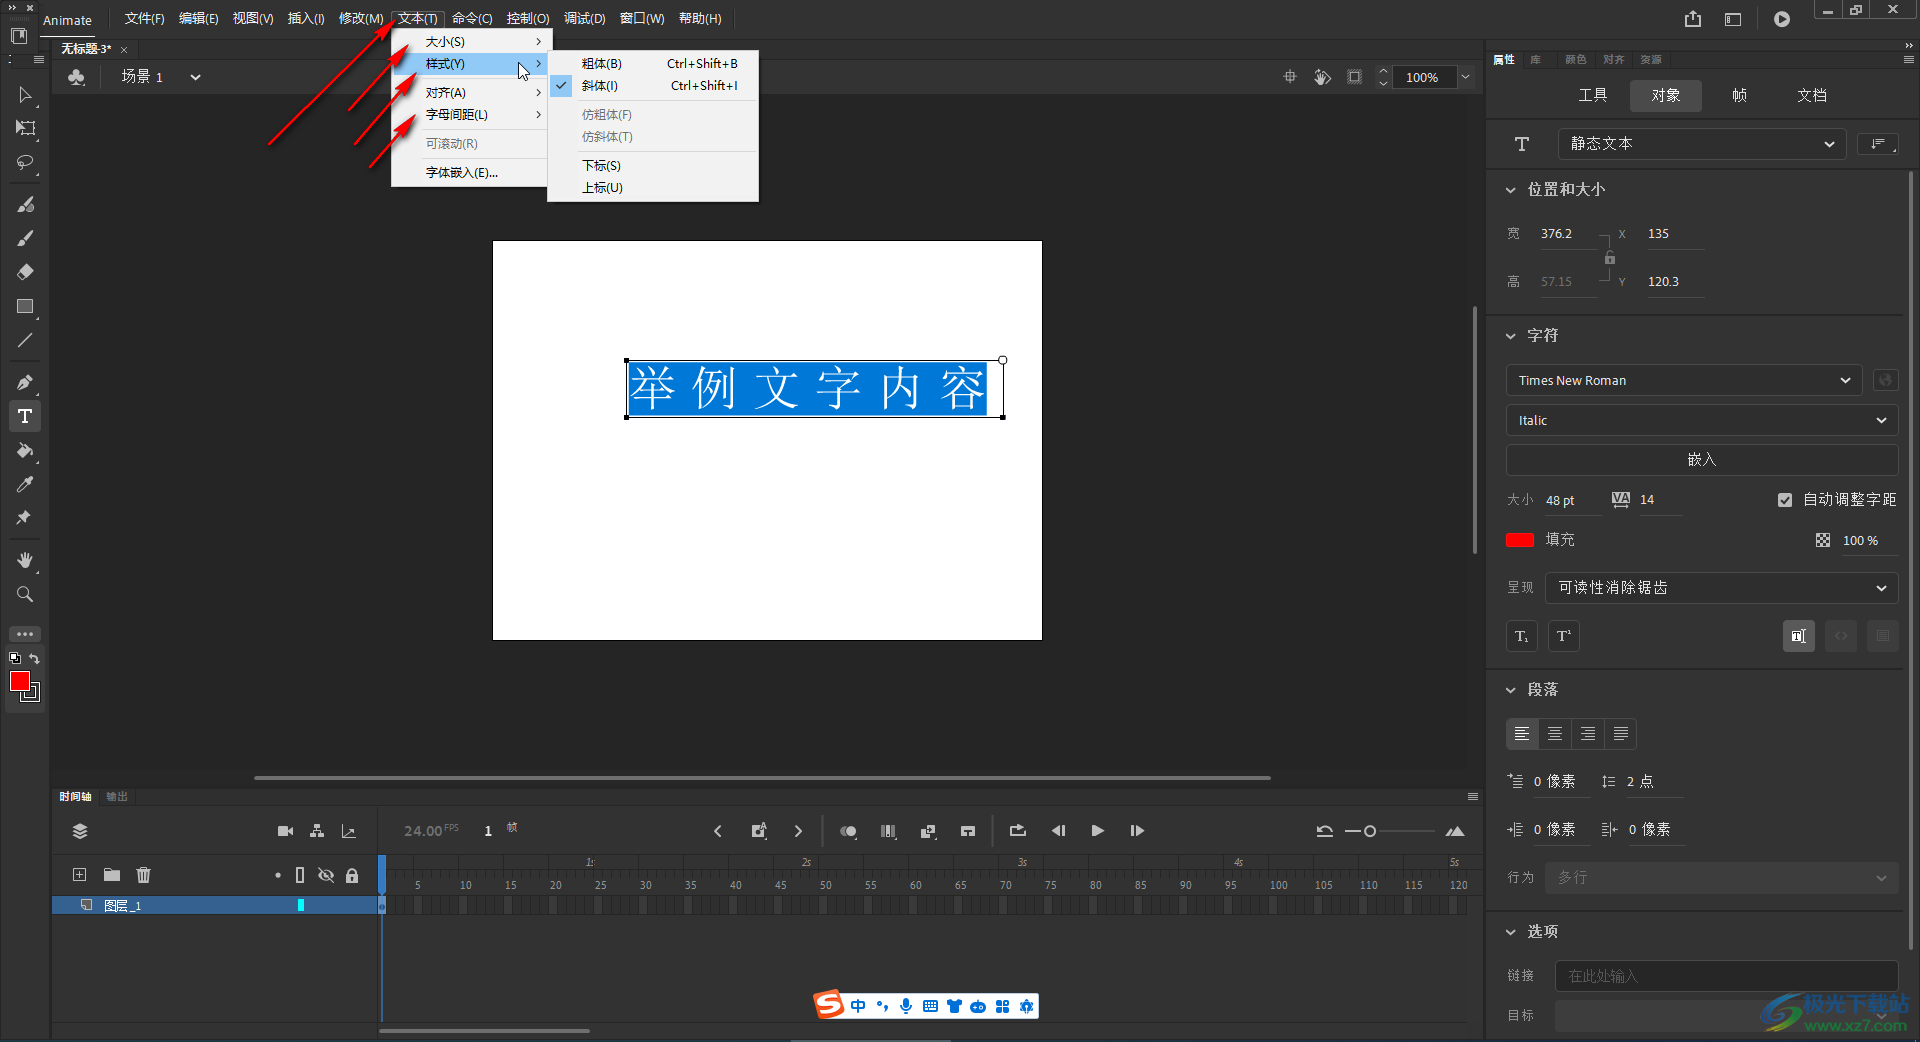Select the Text tool
This screenshot has width=1920, height=1042.
25,416
